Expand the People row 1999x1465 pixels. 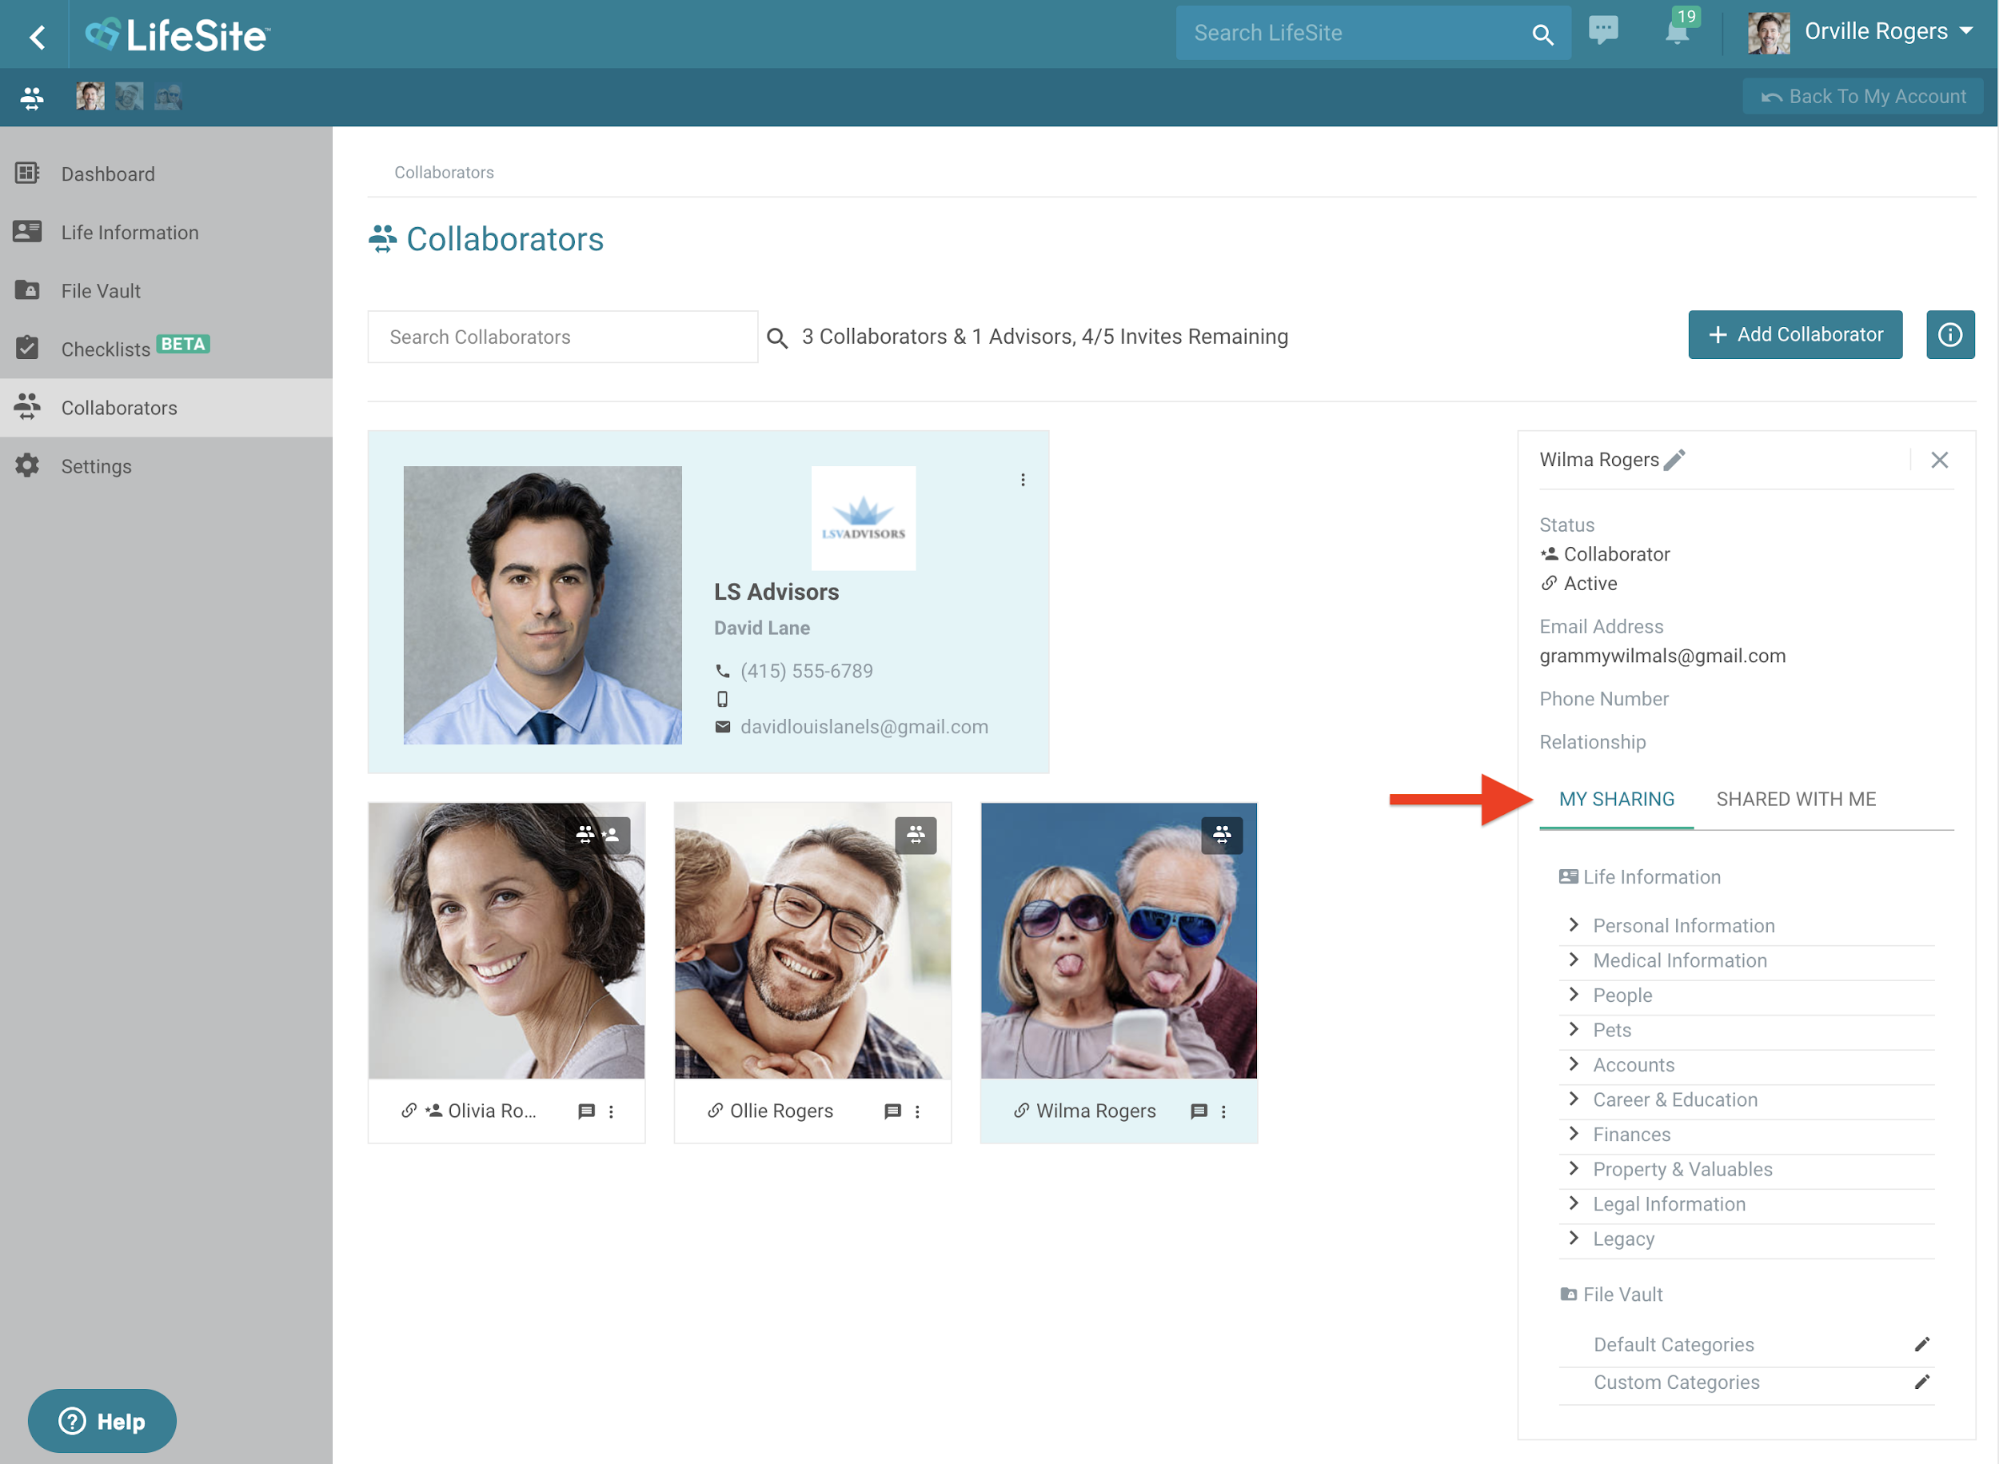click(x=1746, y=996)
